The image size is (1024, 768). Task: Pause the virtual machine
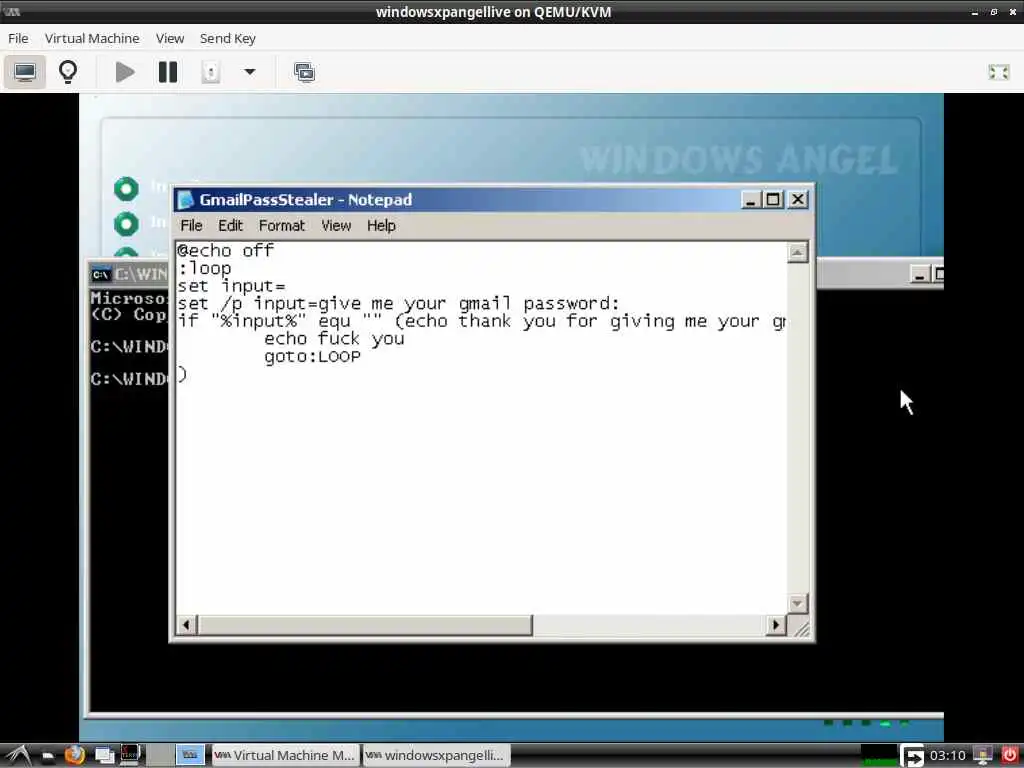click(x=168, y=72)
